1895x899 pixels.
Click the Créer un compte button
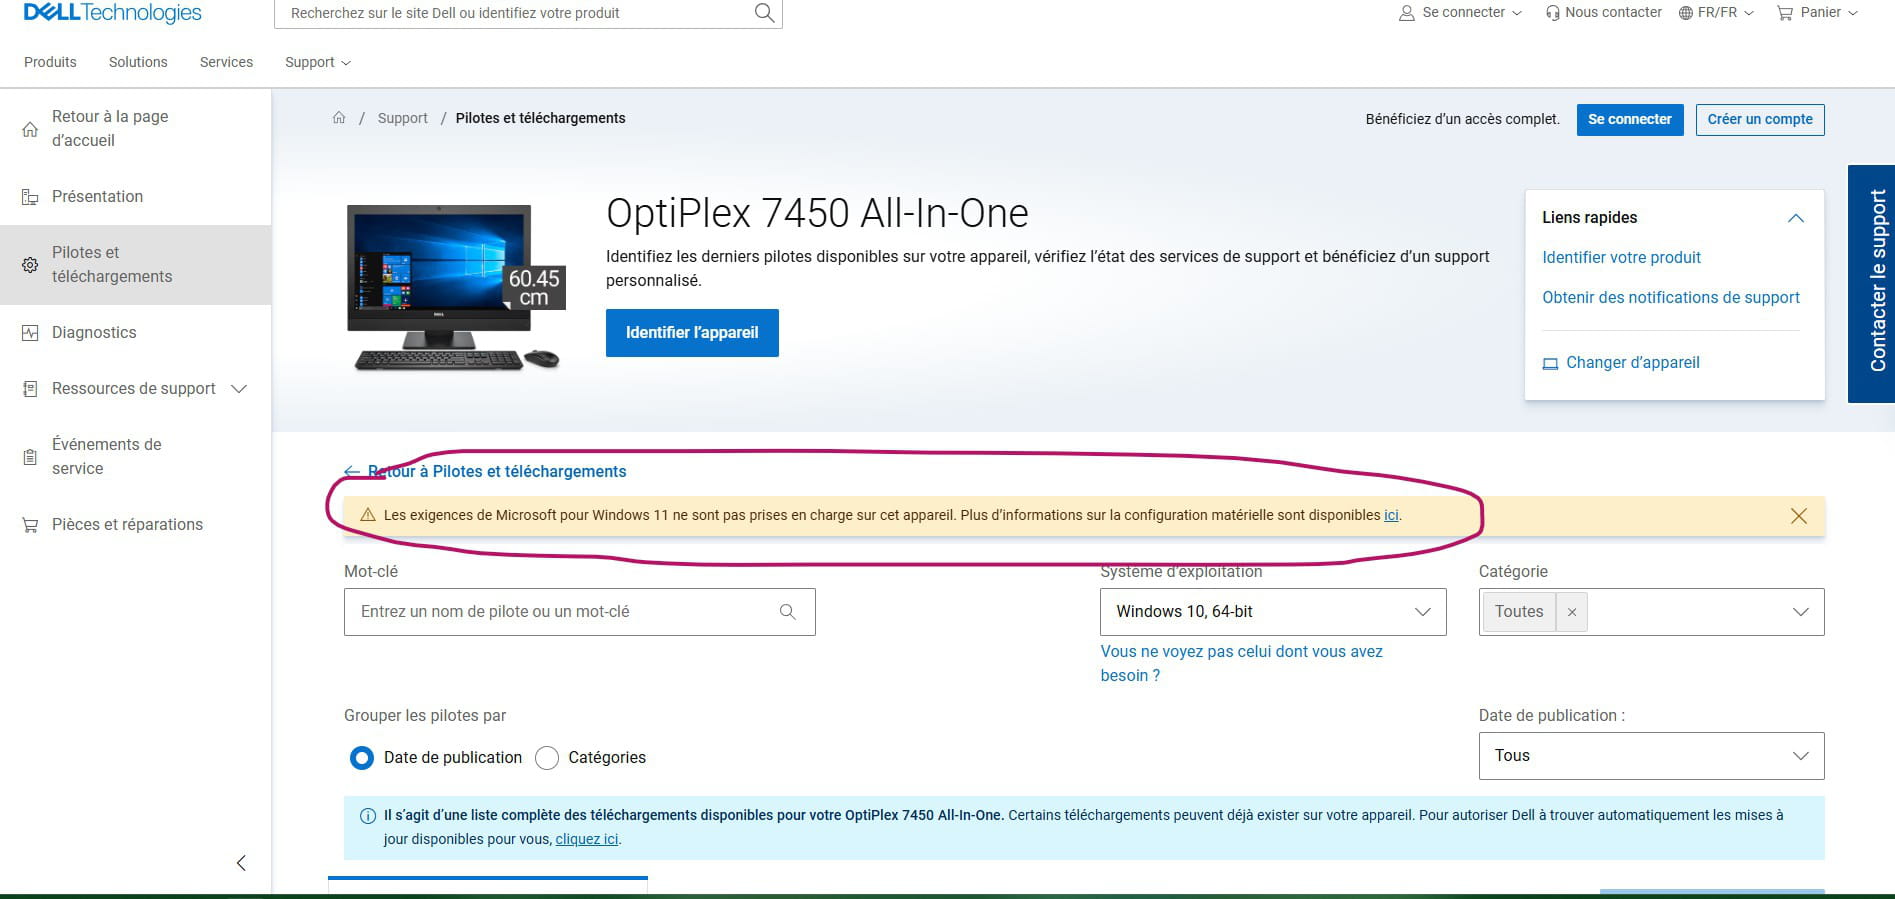click(x=1760, y=120)
